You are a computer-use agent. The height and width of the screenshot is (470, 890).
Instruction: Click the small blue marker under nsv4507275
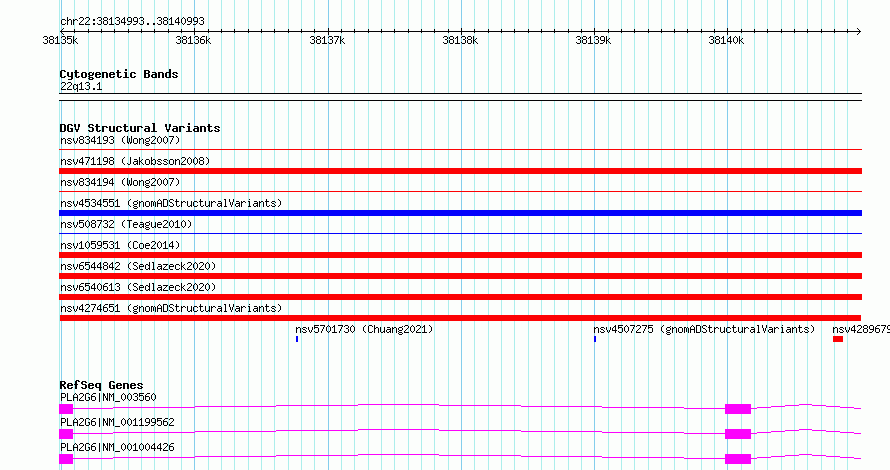595,339
